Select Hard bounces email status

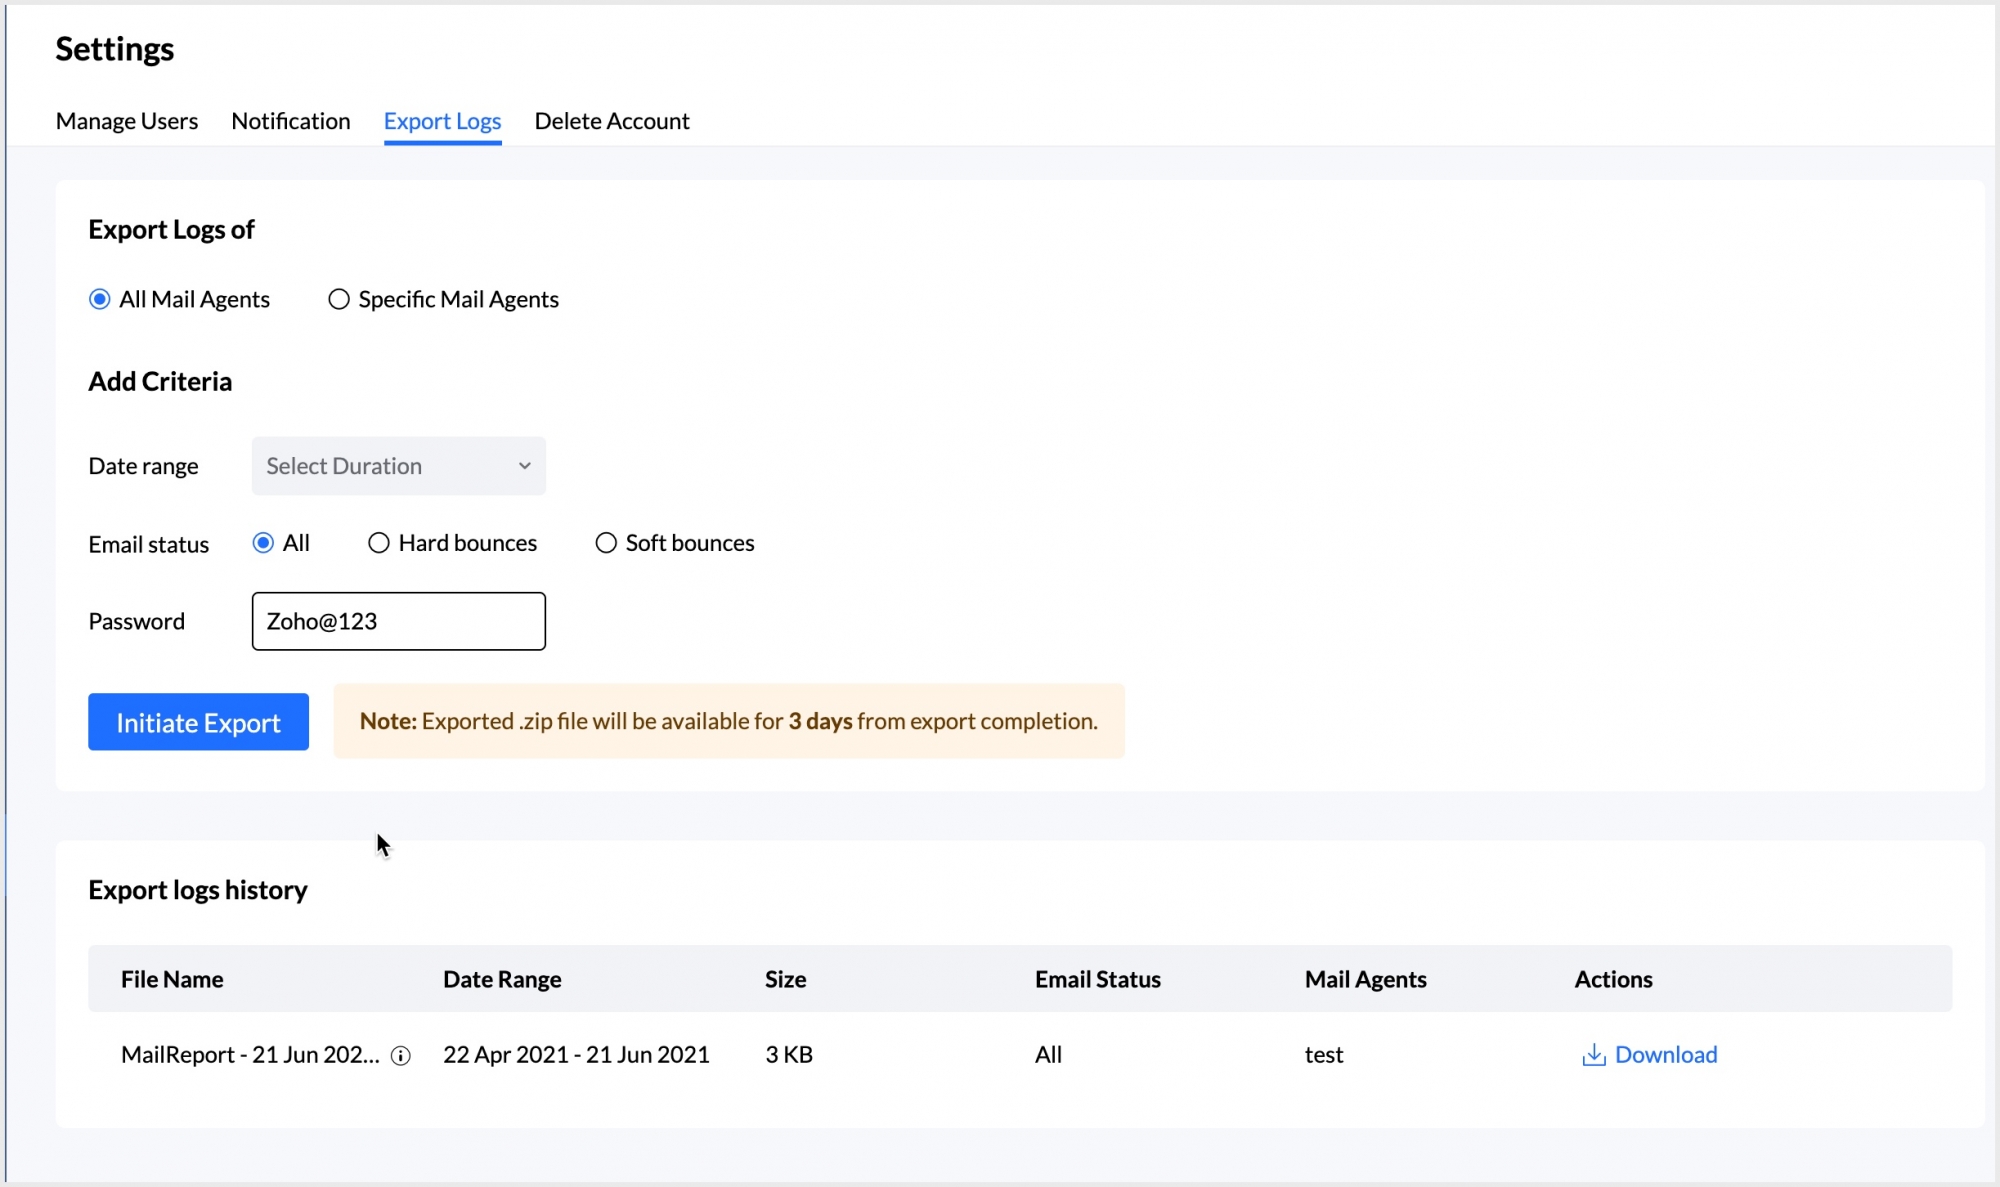click(x=379, y=543)
